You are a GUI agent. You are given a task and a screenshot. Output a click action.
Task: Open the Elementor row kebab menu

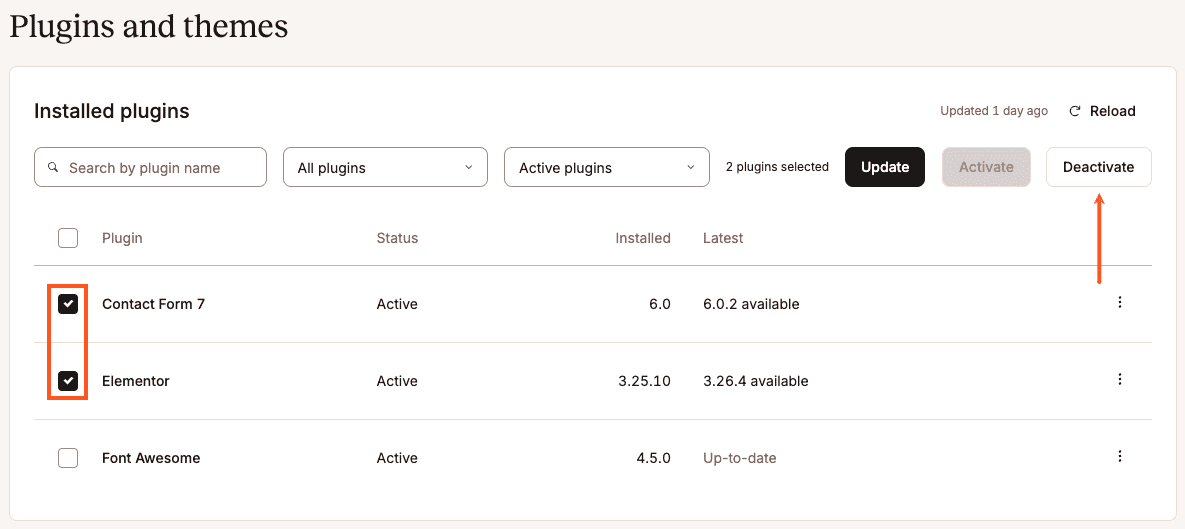click(x=1120, y=379)
